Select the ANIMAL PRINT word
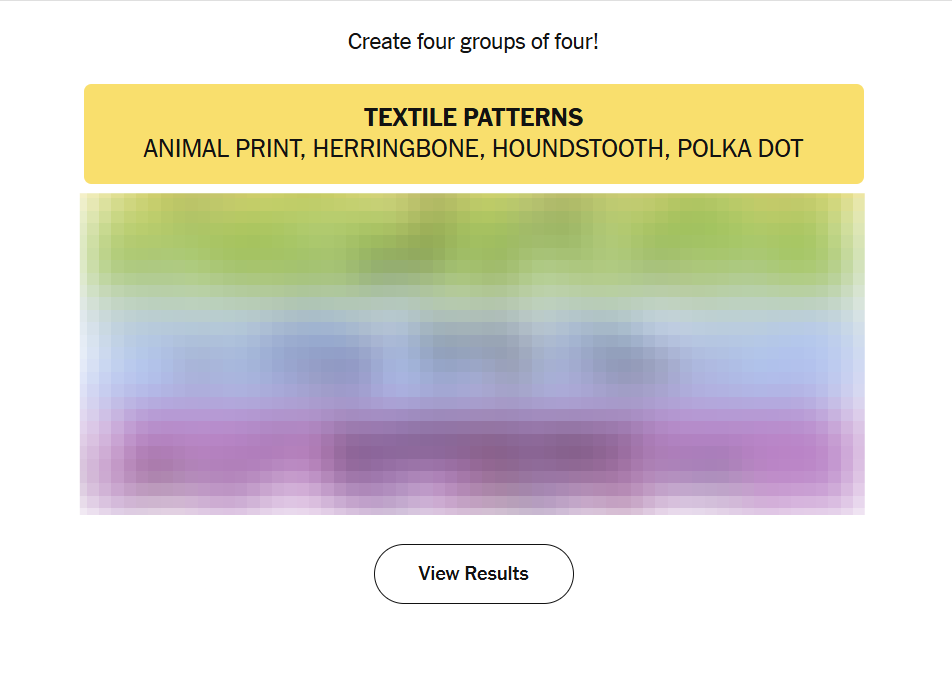 (222, 149)
